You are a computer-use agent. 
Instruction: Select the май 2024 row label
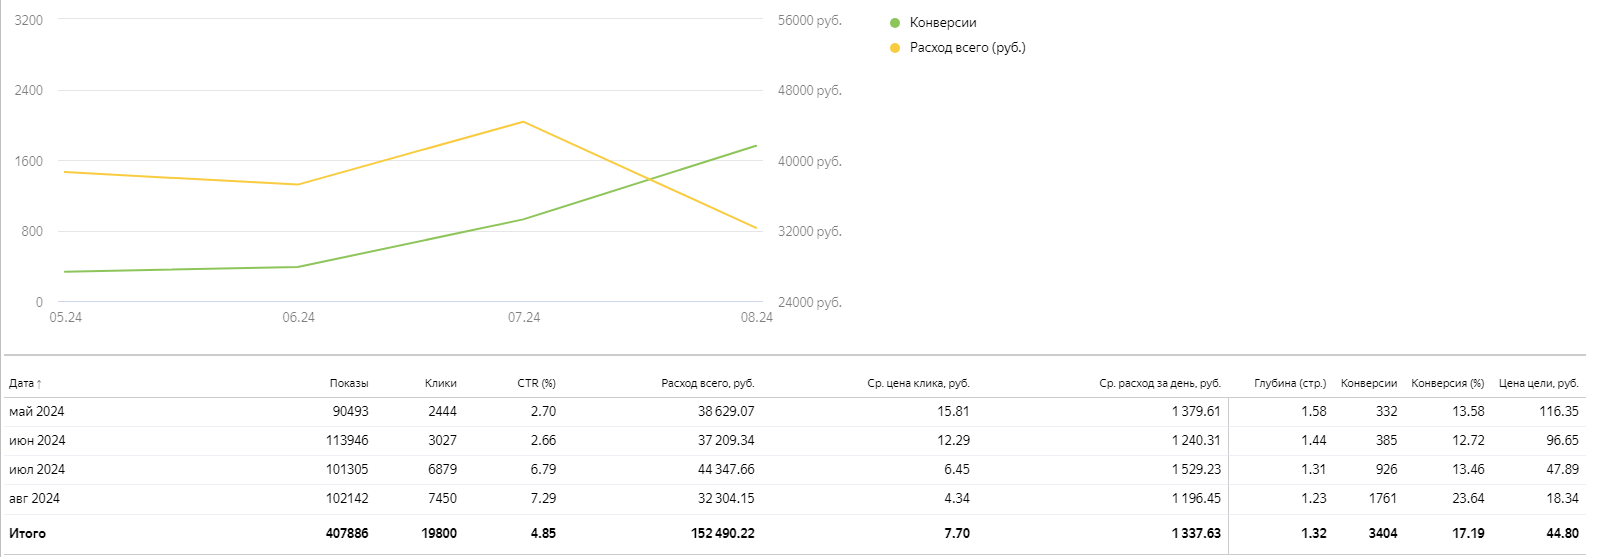click(37, 411)
